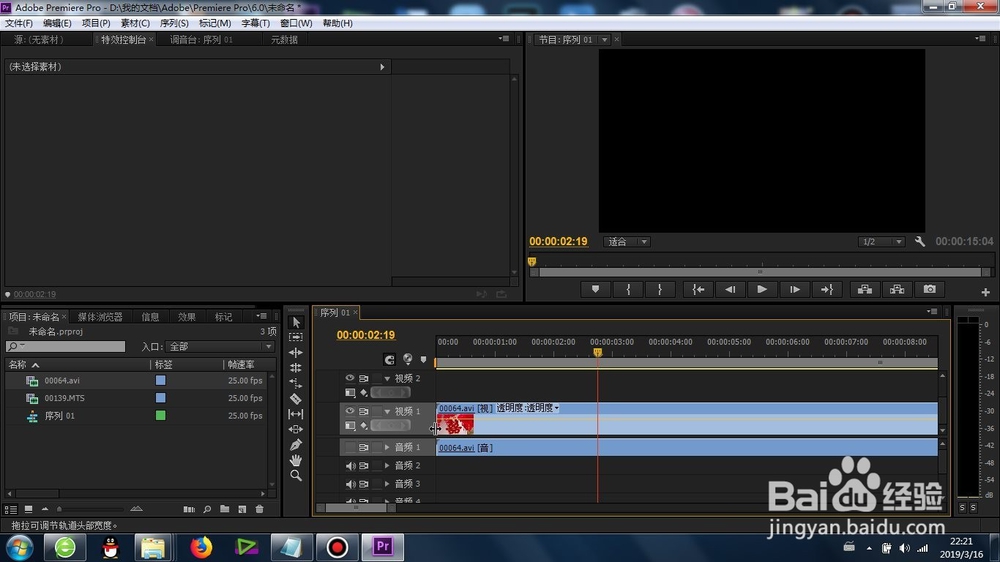Viewport: 1000px width, 562px height.
Task: Step back one frame
Action: (x=730, y=290)
